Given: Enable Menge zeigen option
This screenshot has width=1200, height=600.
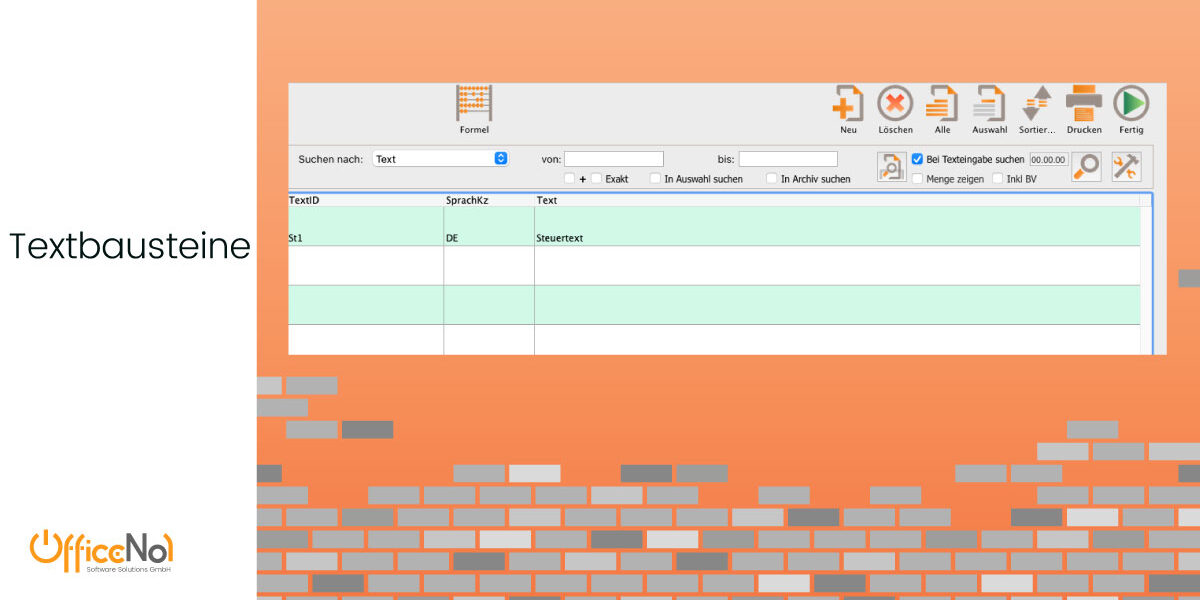Looking at the screenshot, I should (x=917, y=179).
